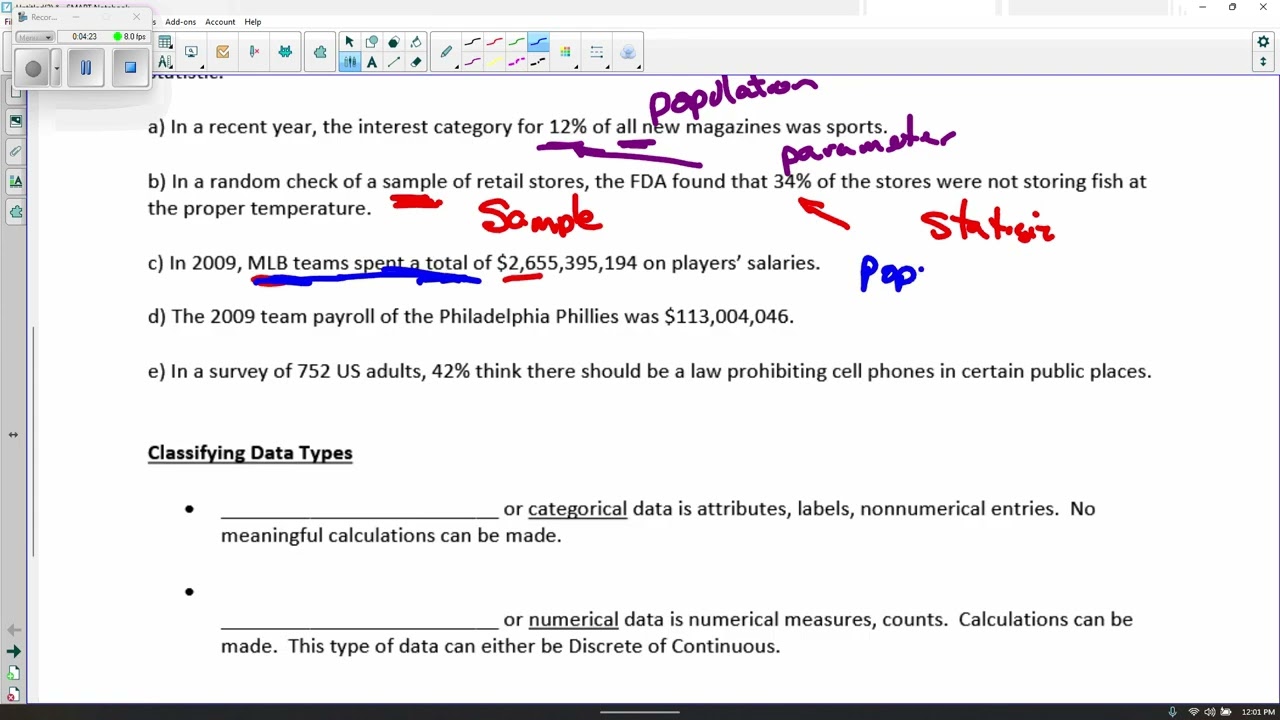Select the text tool with letter A
The height and width of the screenshot is (720, 1280).
371,62
